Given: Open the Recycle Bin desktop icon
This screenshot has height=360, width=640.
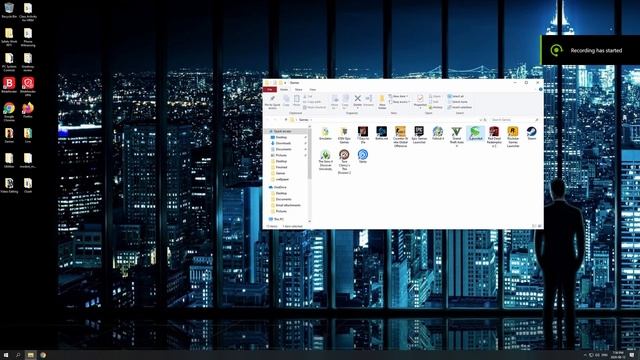Looking at the screenshot, I should click(9, 11).
